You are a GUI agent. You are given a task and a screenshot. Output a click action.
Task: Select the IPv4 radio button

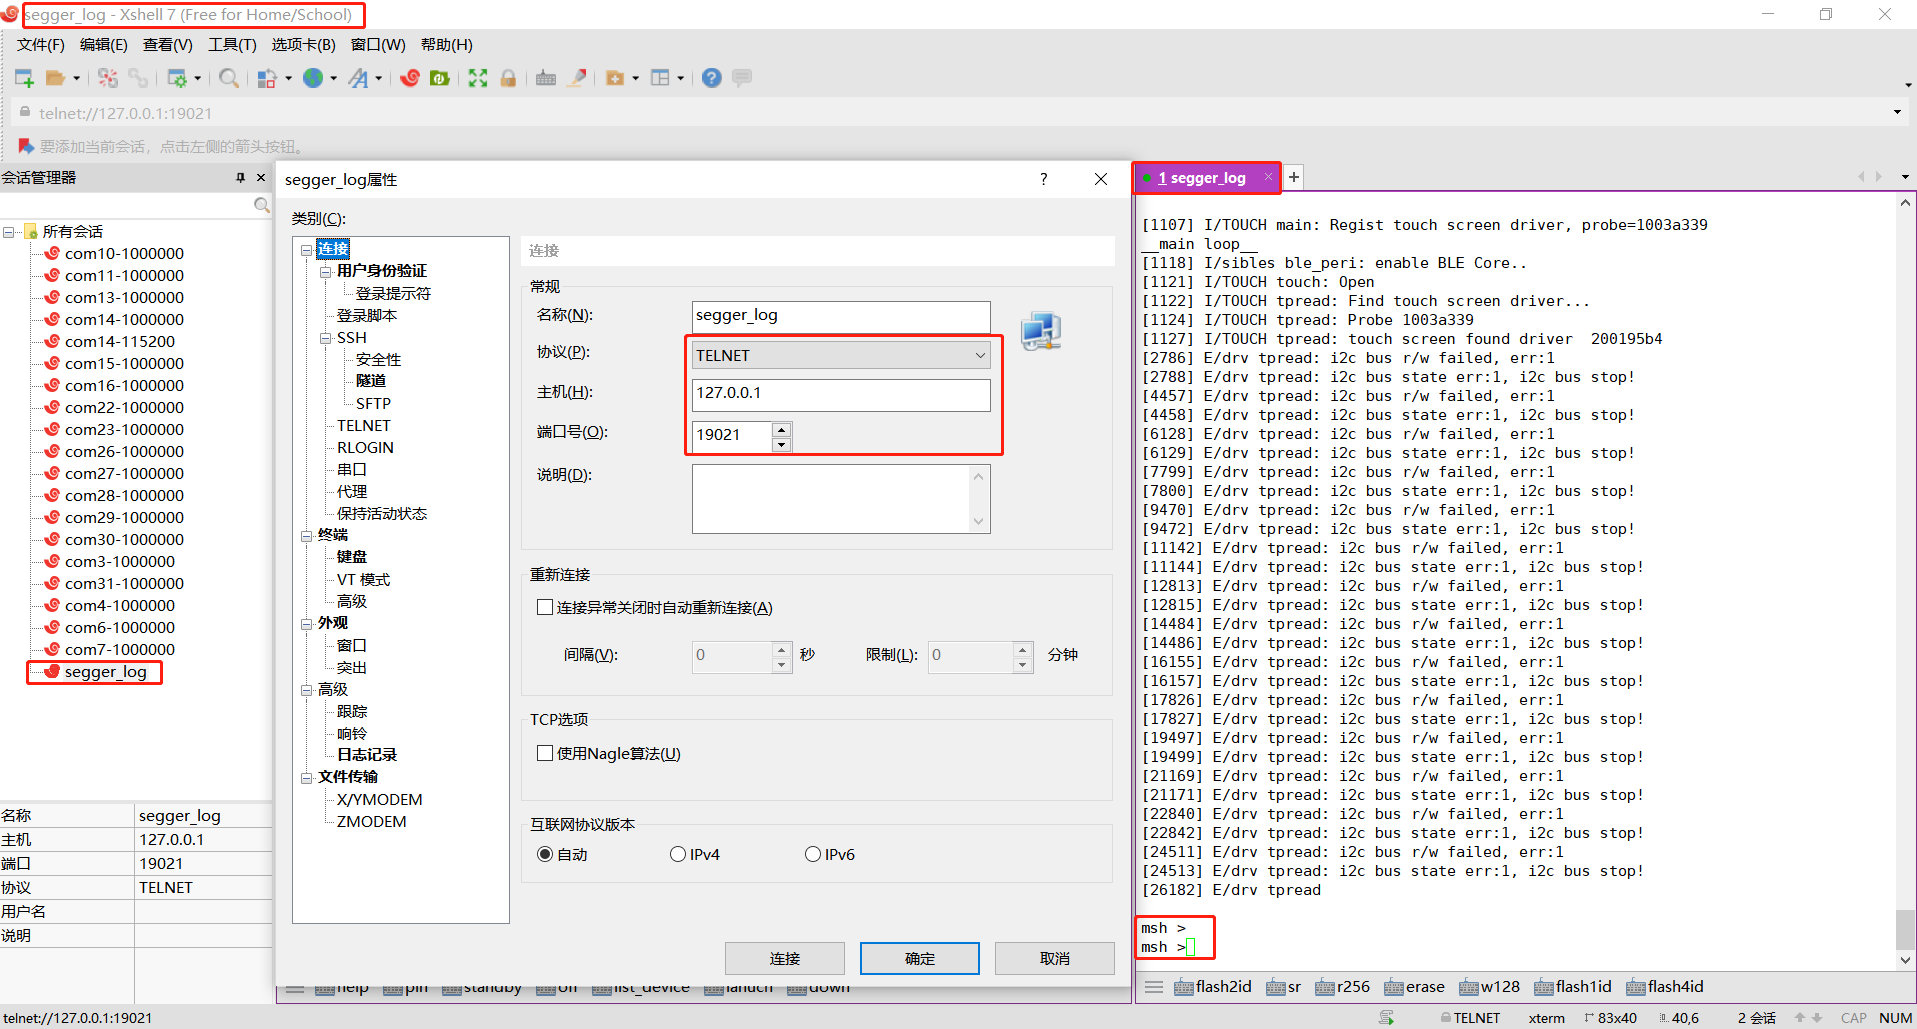coord(678,854)
